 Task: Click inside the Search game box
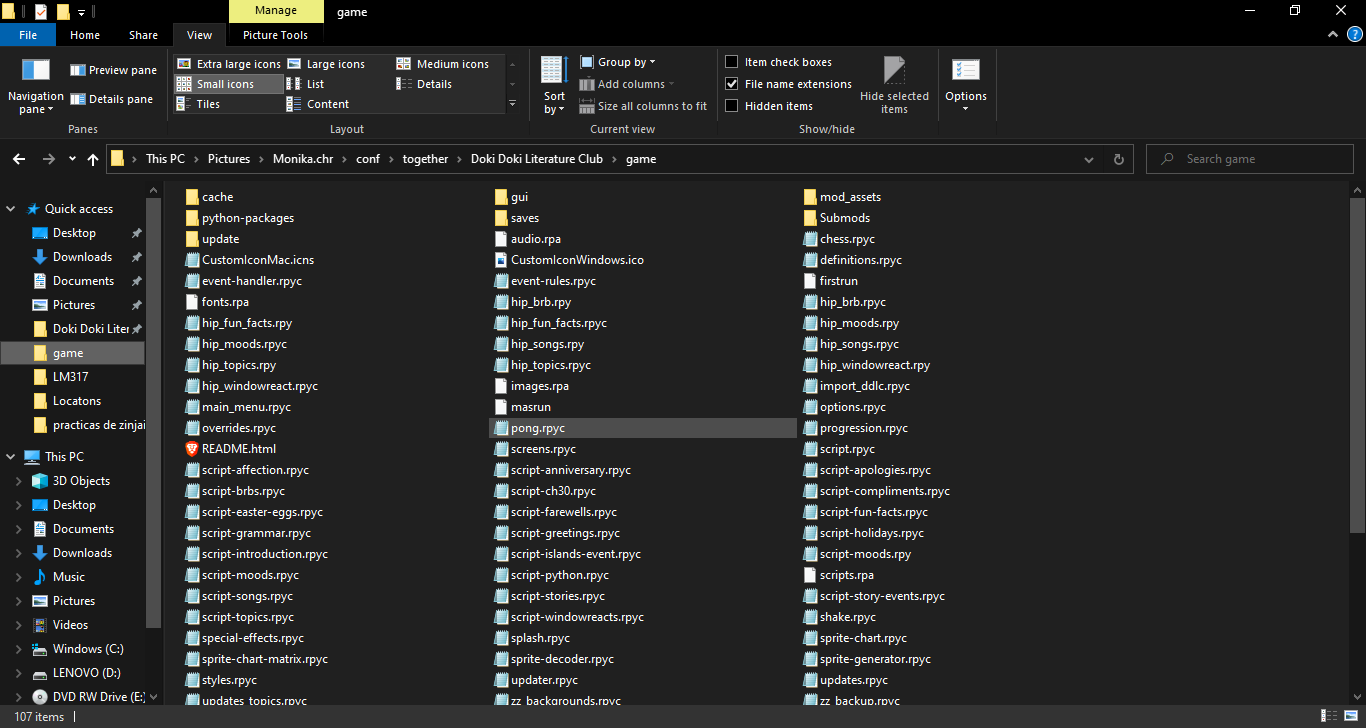[1248, 158]
